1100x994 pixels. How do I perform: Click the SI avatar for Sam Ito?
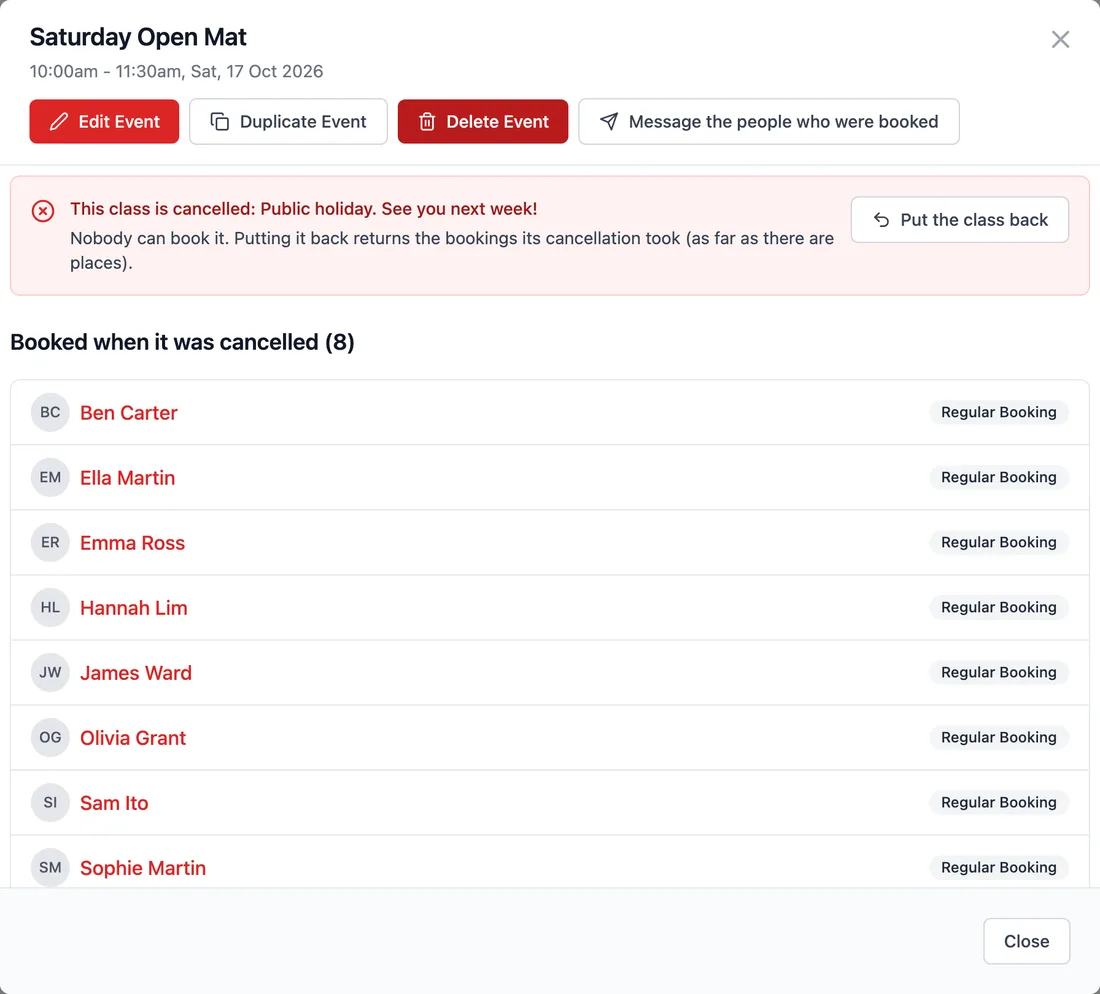50,802
